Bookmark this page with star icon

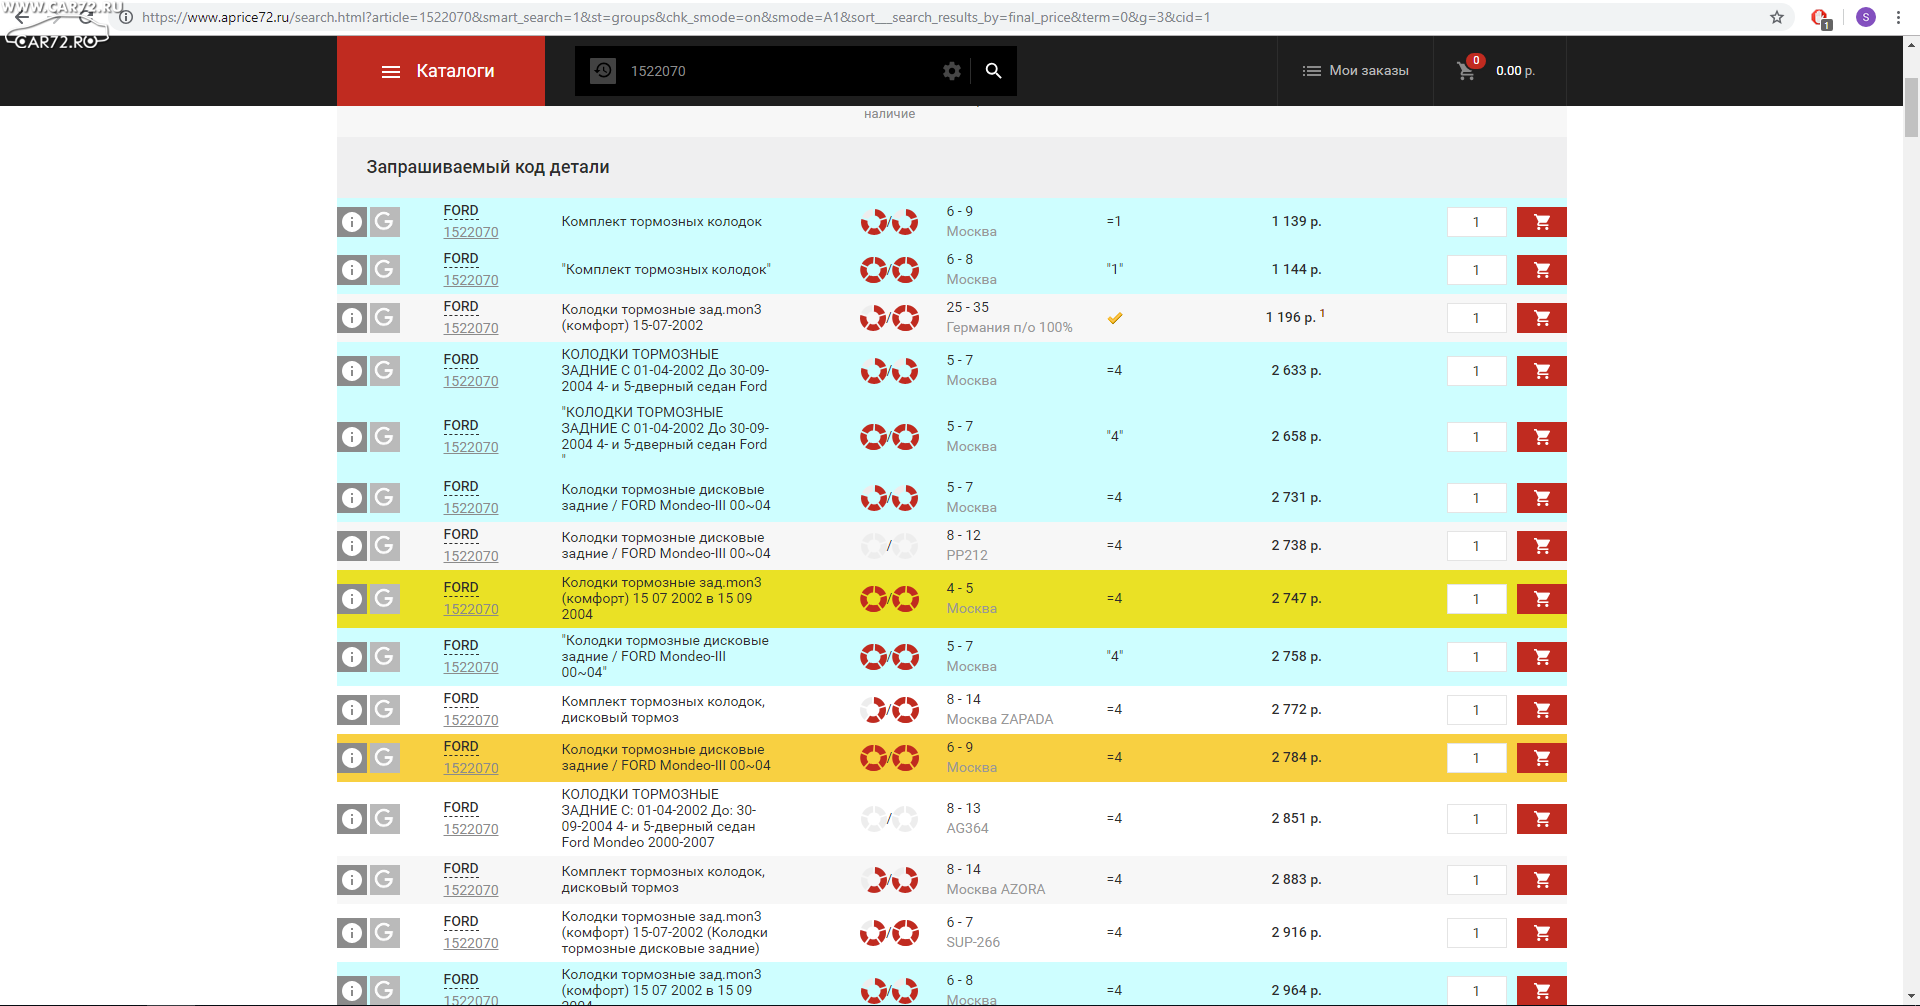coord(1777,17)
